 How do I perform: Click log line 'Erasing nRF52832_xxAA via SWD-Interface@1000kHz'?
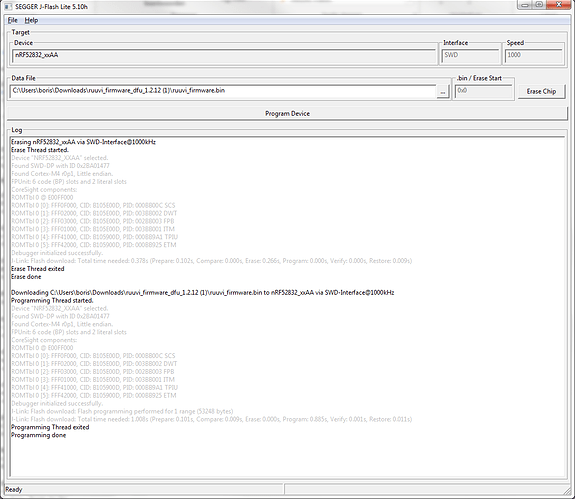coord(83,142)
